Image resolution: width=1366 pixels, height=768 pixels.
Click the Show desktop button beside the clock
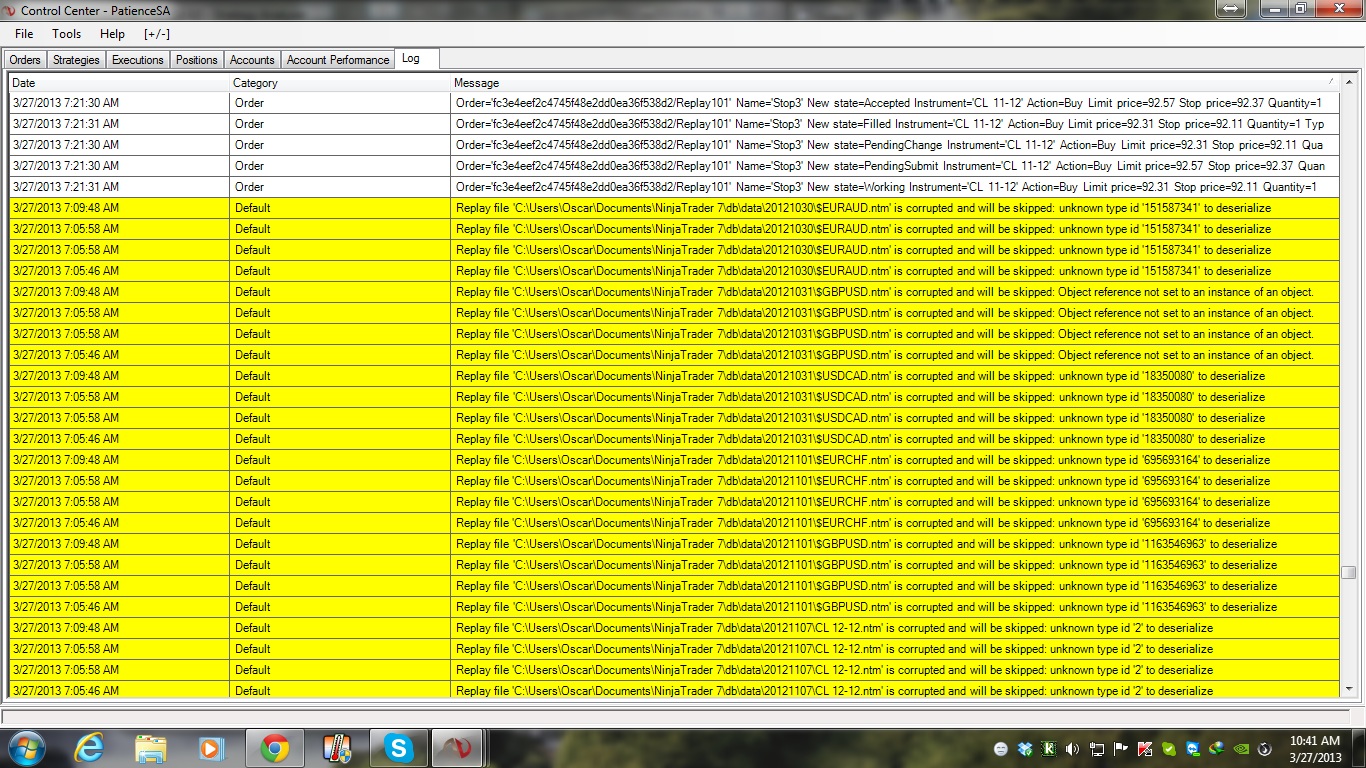[1358, 749]
